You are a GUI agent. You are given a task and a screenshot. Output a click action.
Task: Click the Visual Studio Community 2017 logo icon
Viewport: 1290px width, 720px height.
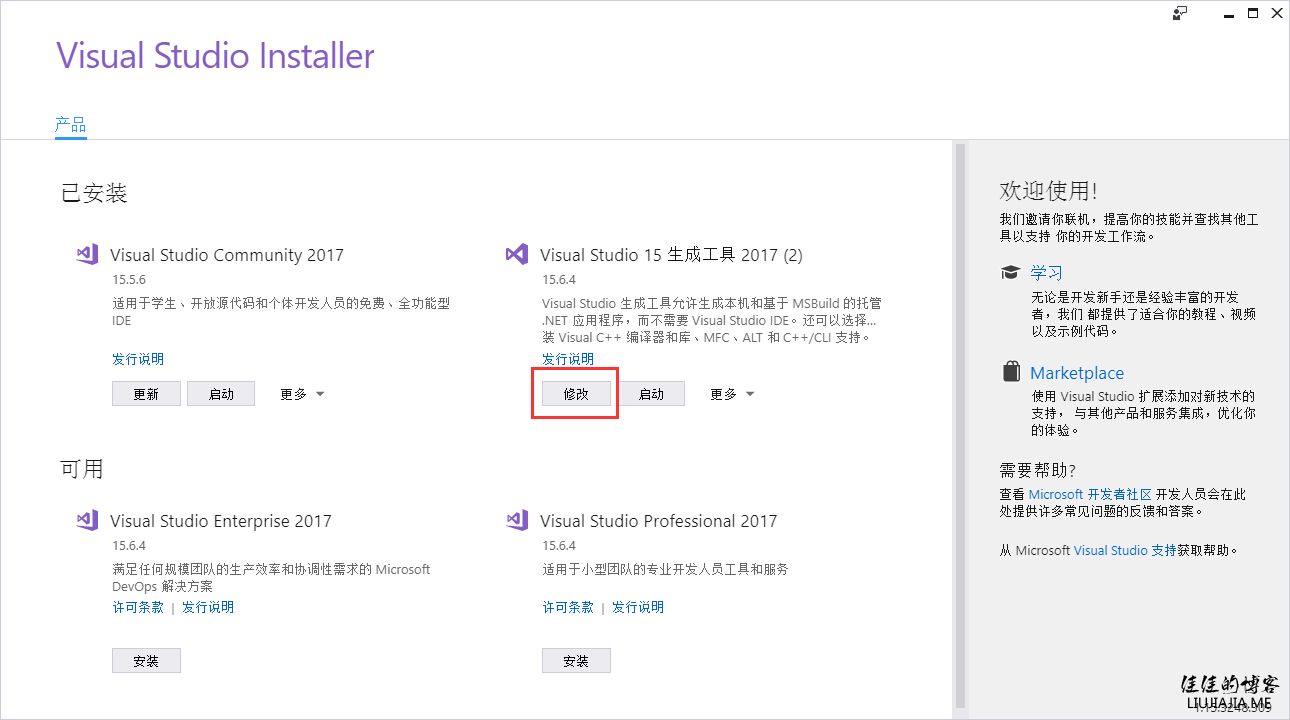87,254
